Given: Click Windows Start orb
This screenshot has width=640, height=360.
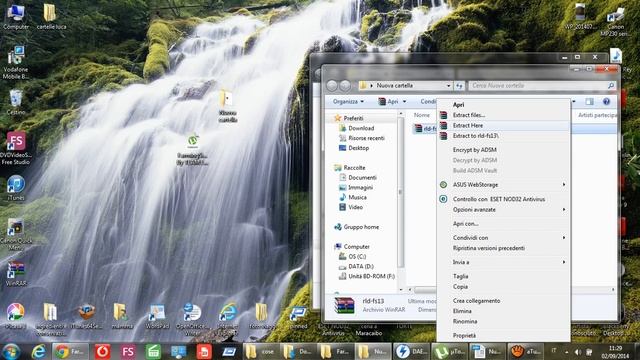Looking at the screenshot, I should [11, 351].
